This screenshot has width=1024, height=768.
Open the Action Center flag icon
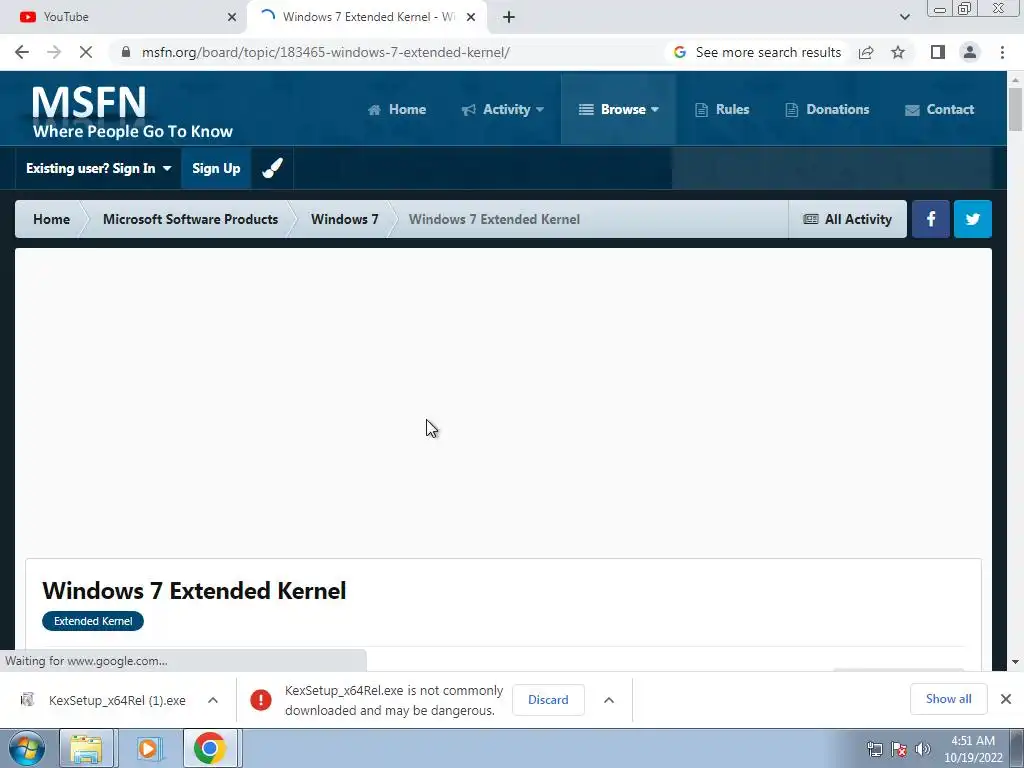(899, 749)
